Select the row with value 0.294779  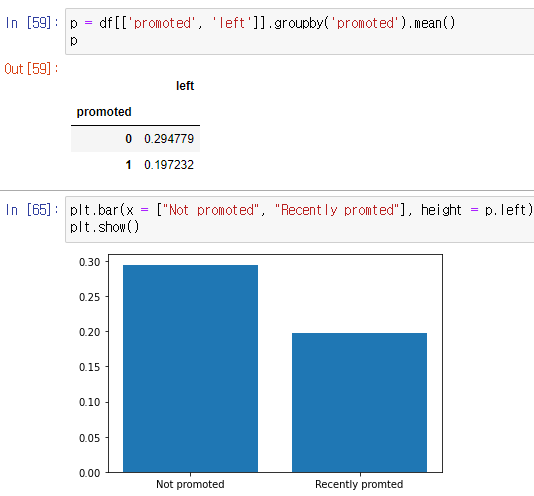tap(135, 139)
